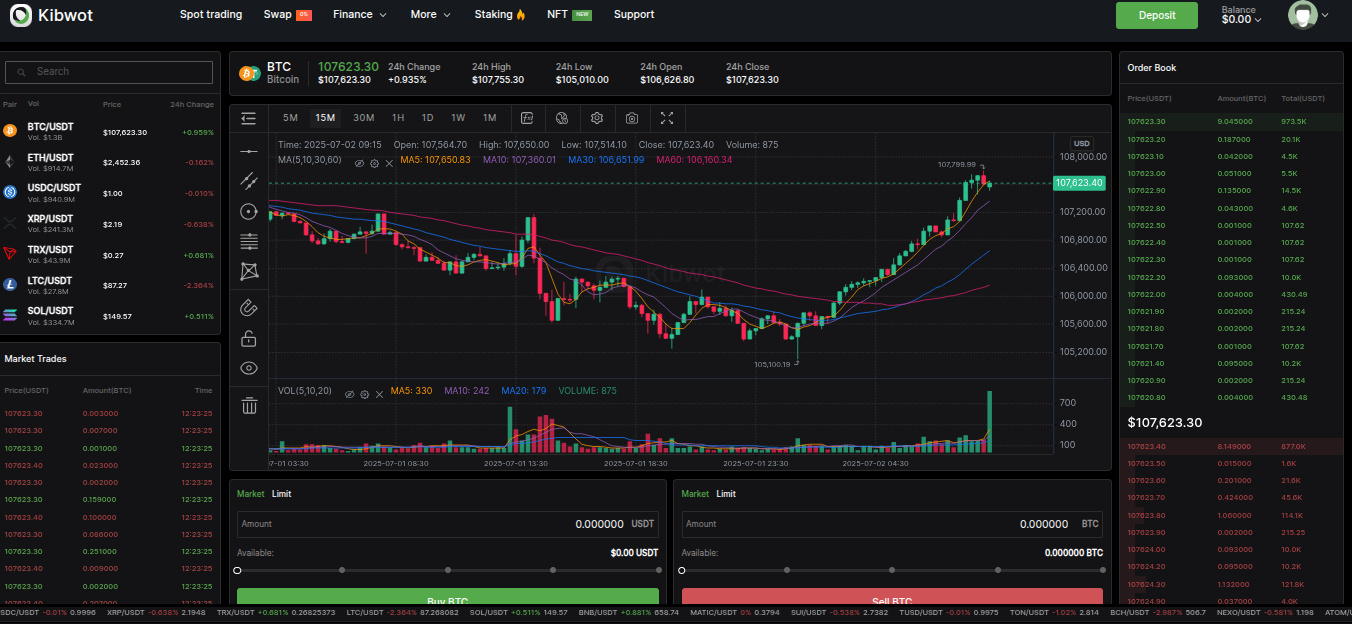This screenshot has height=624, width=1352.
Task: Open chart settings gear in toolbar
Action: 597,118
